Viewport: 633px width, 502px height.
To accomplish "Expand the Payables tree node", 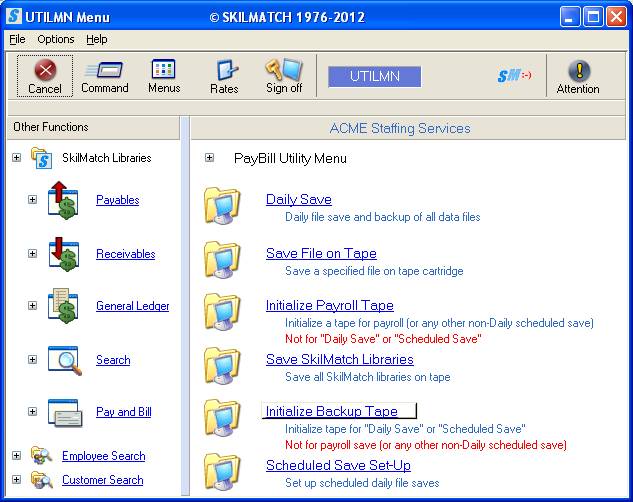I will (x=32, y=199).
